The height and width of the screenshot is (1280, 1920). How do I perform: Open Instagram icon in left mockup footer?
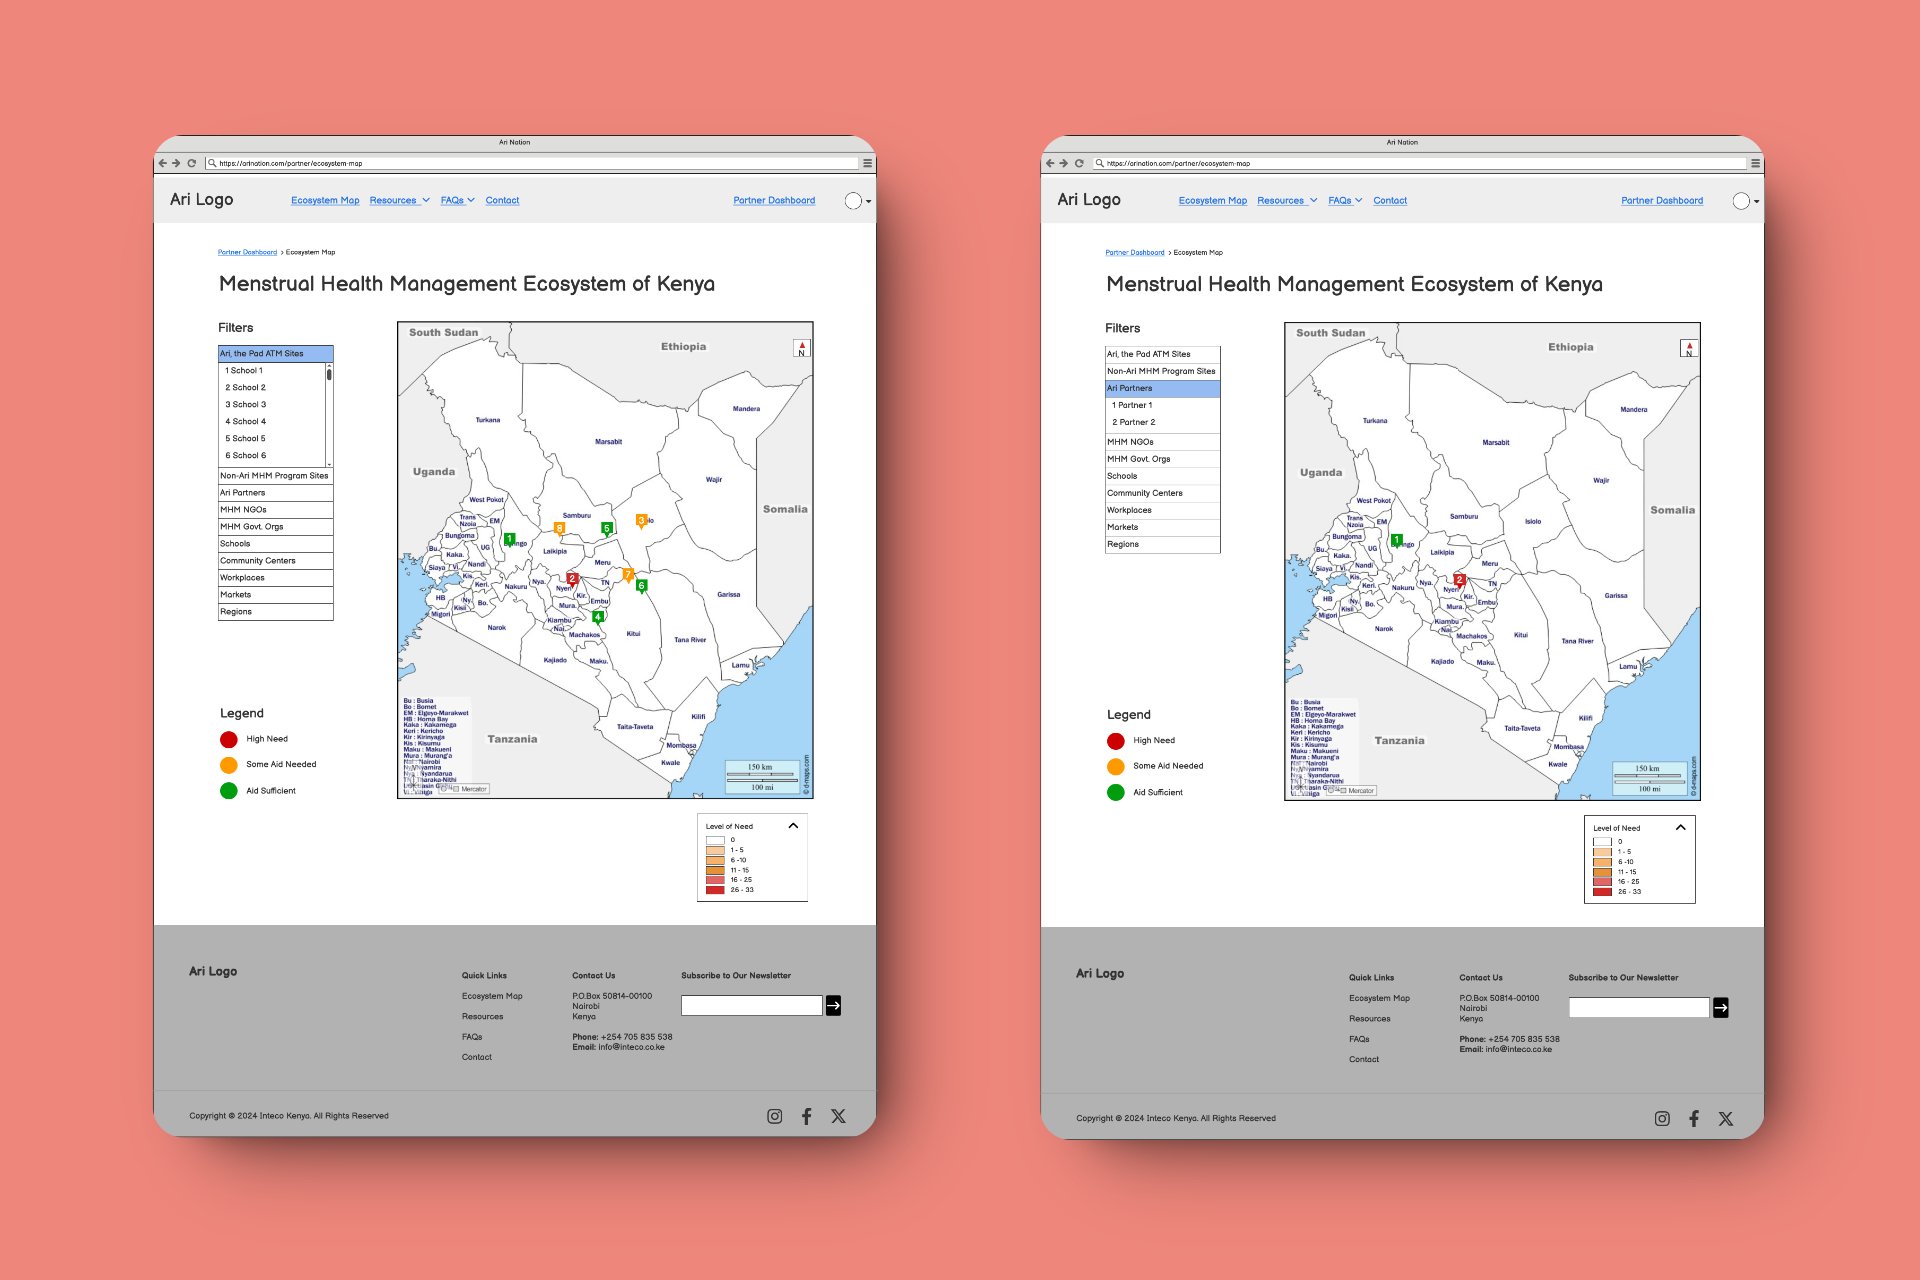pos(774,1116)
